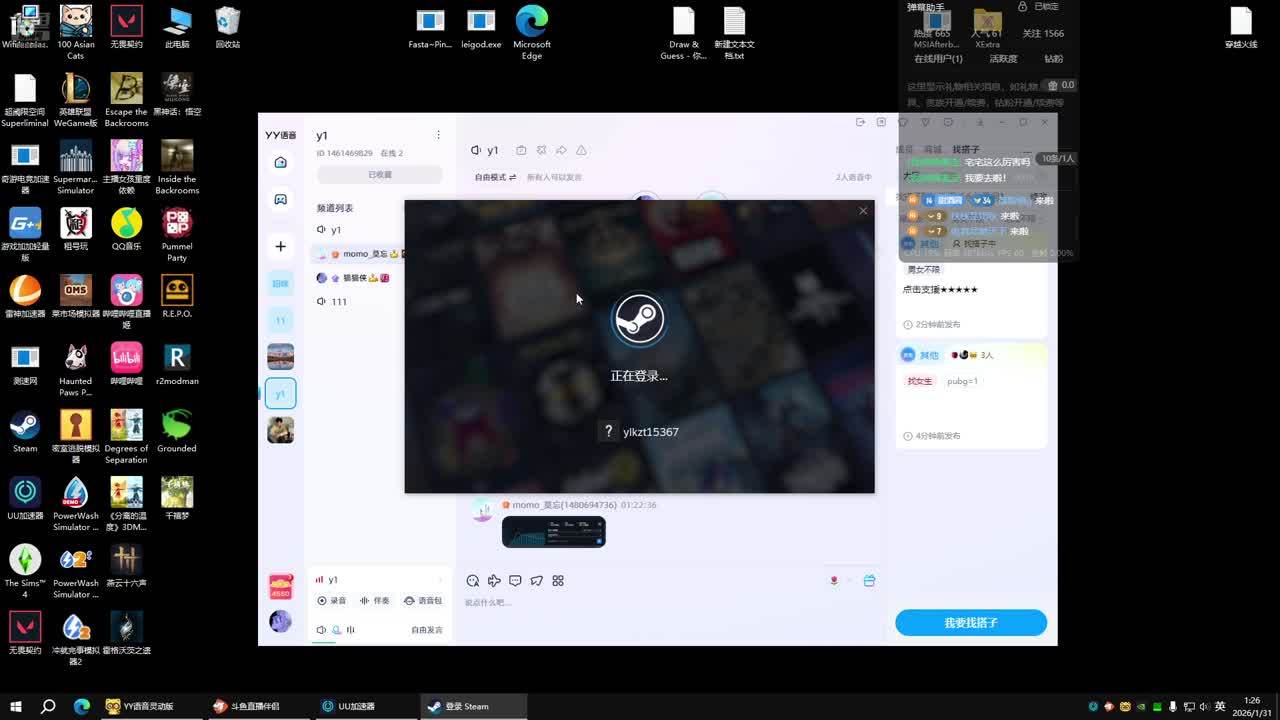Select 活跃度 tab in 弹幕助手

pos(1003,59)
